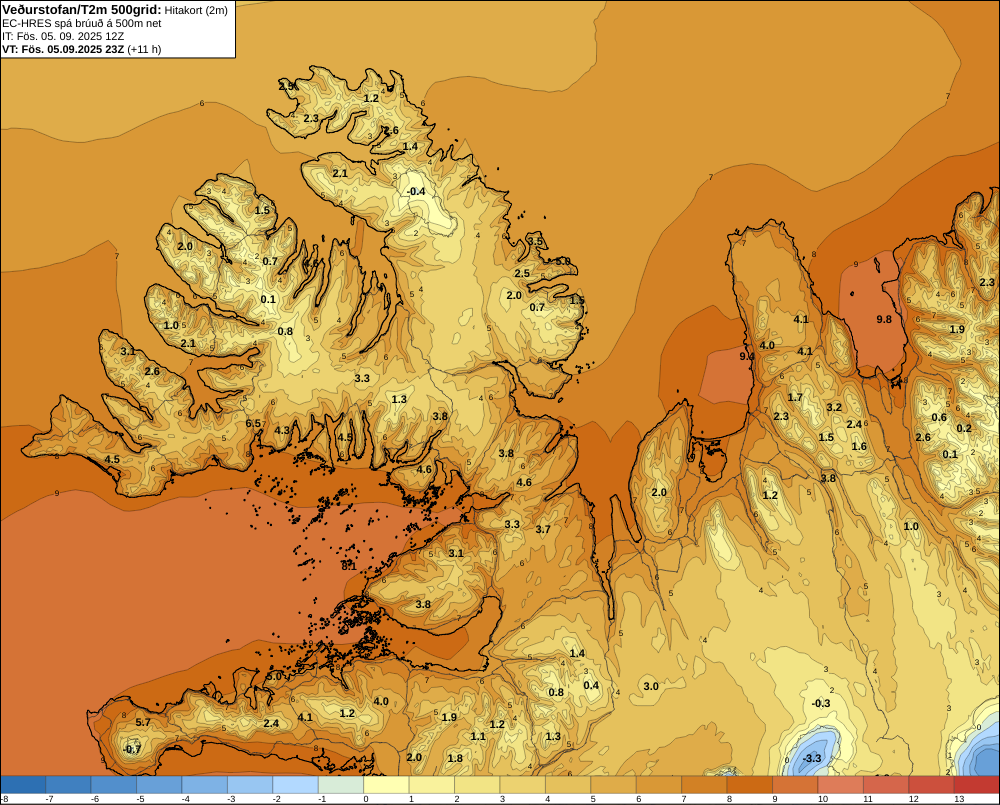Screen dimensions: 1000x805
Task: Select the legend swatch between -2 and -1
Action: point(295,784)
